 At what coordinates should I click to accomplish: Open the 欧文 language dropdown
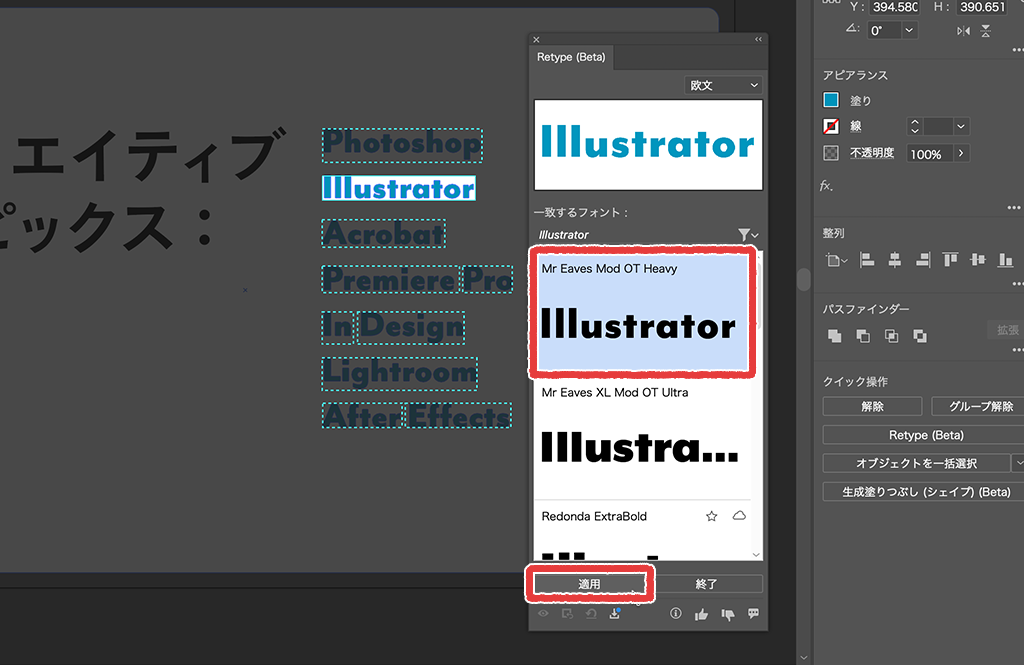pyautogui.click(x=723, y=85)
